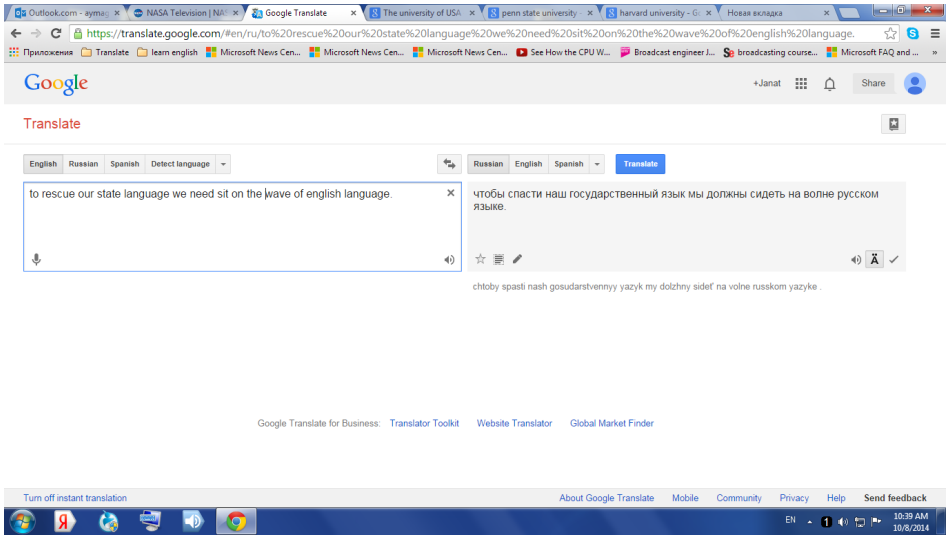Click the pencil icon to suggest an edit

pos(517,259)
